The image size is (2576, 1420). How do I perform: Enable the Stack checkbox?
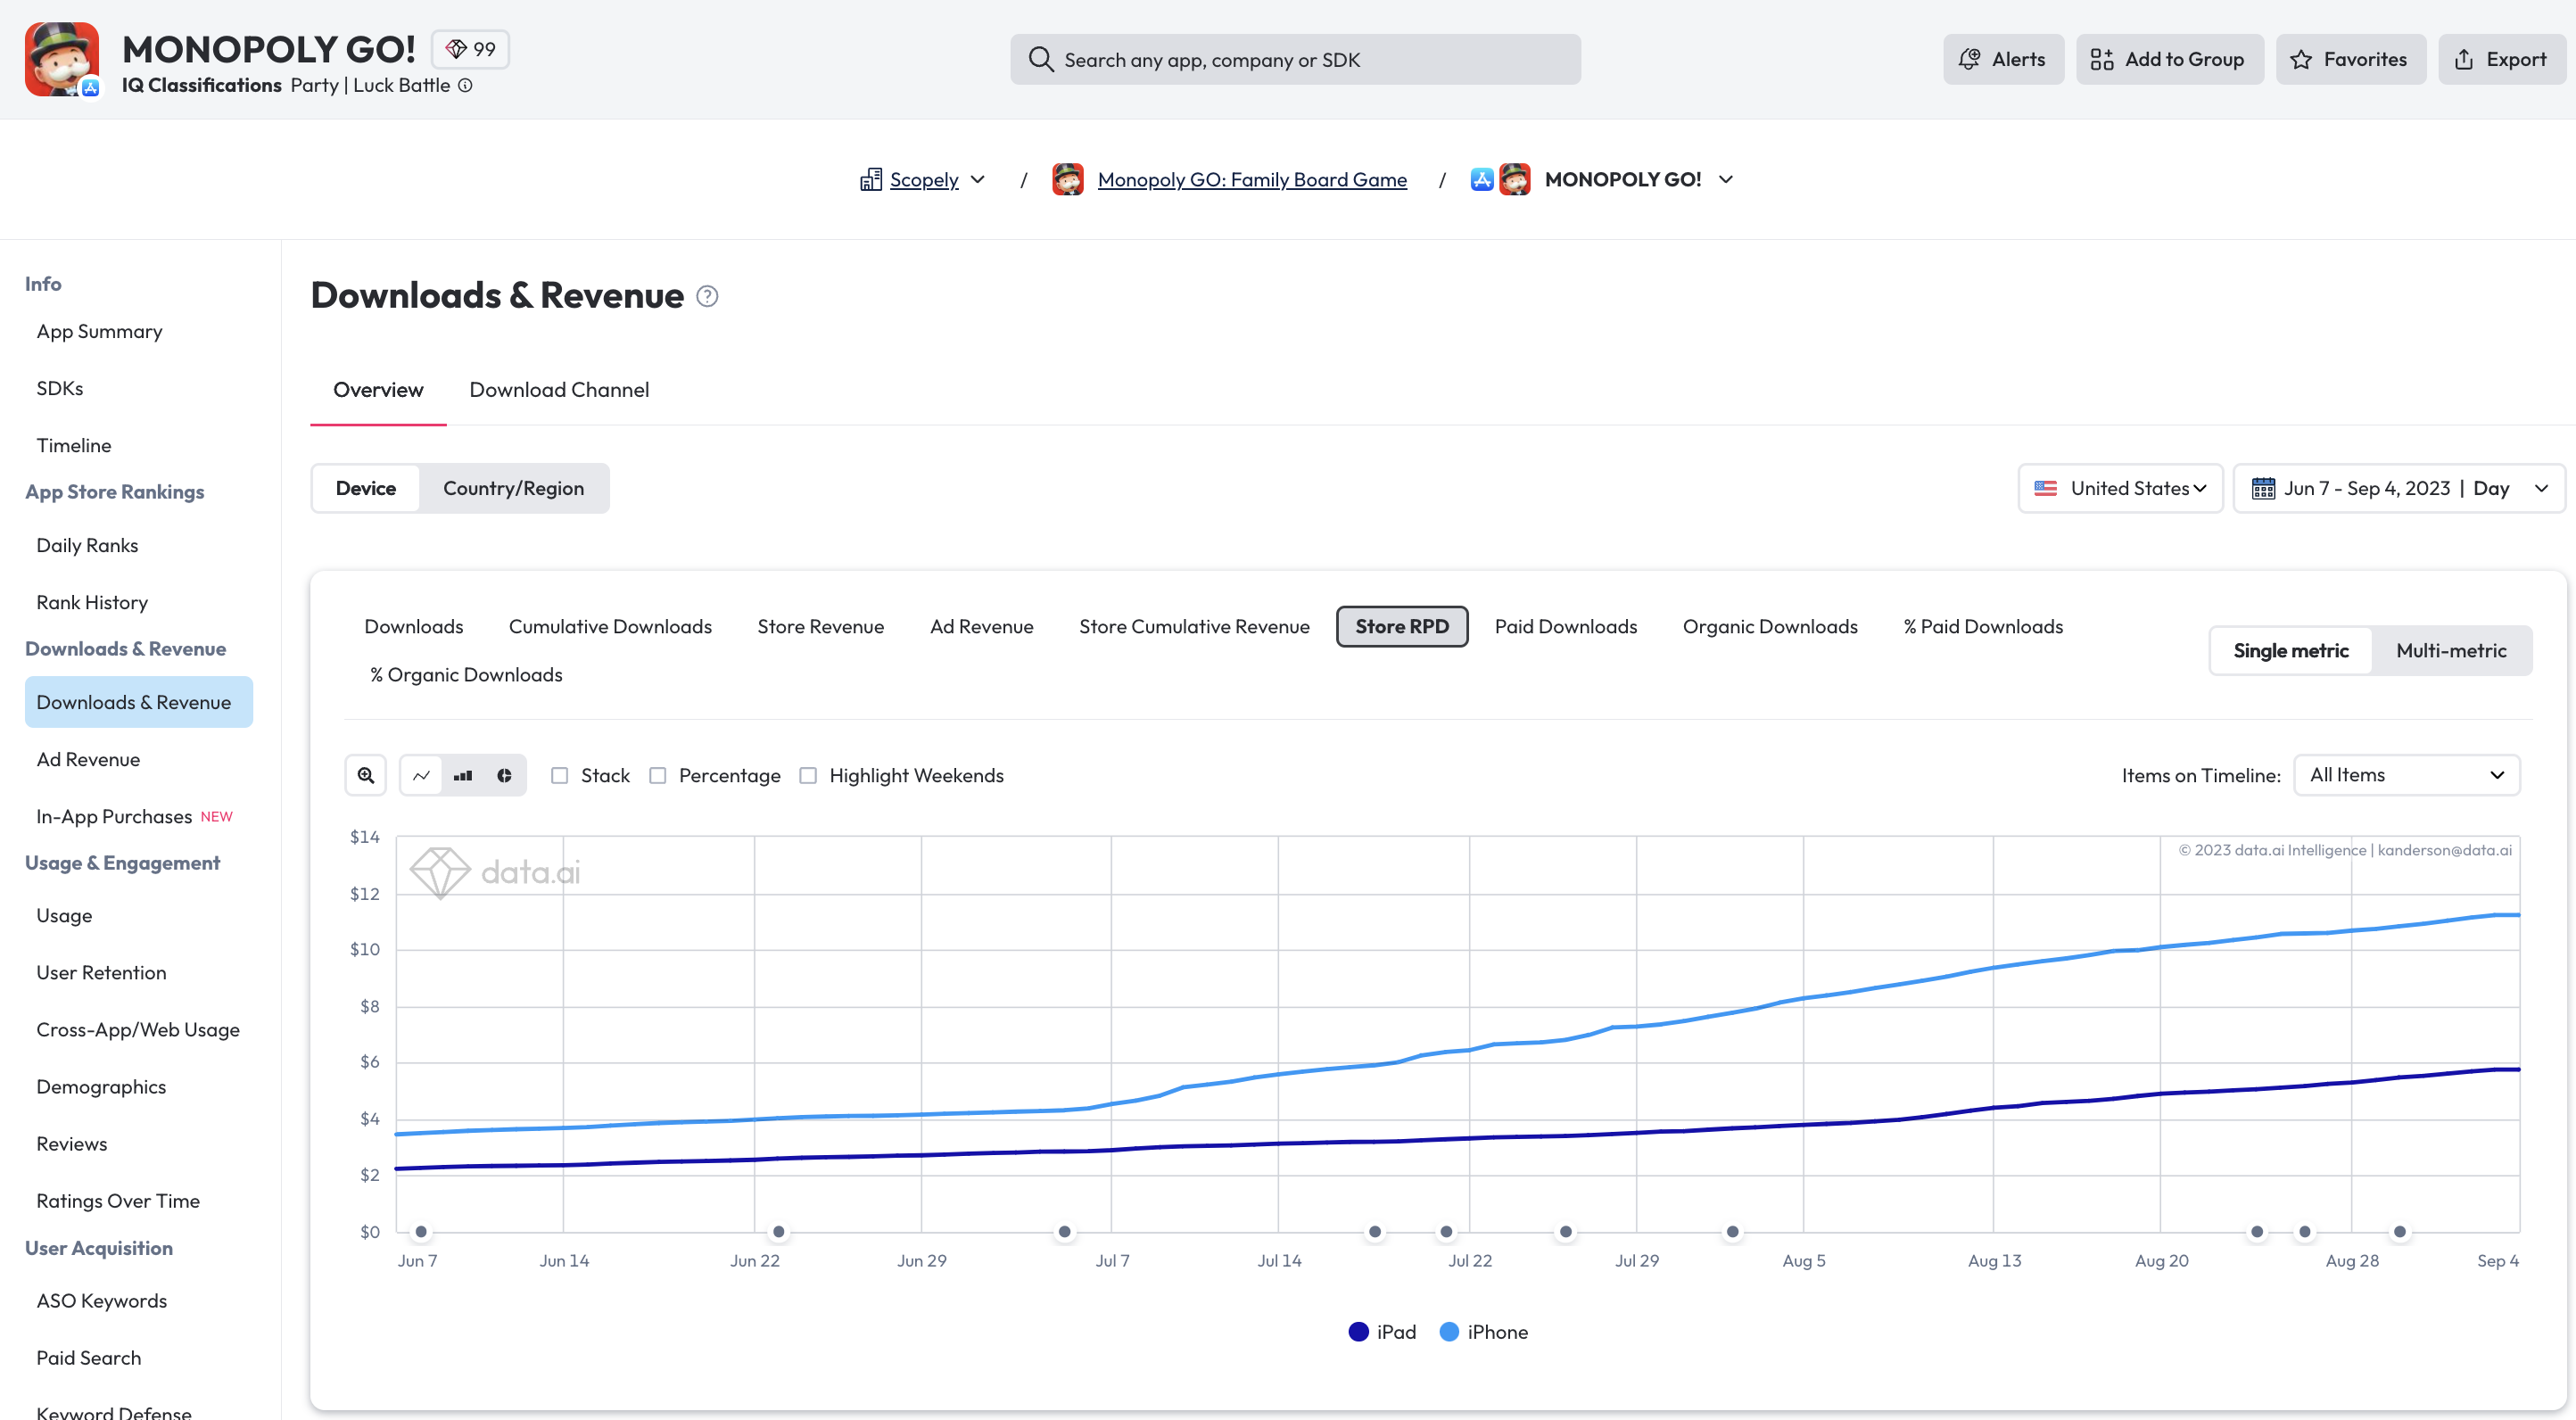560,775
